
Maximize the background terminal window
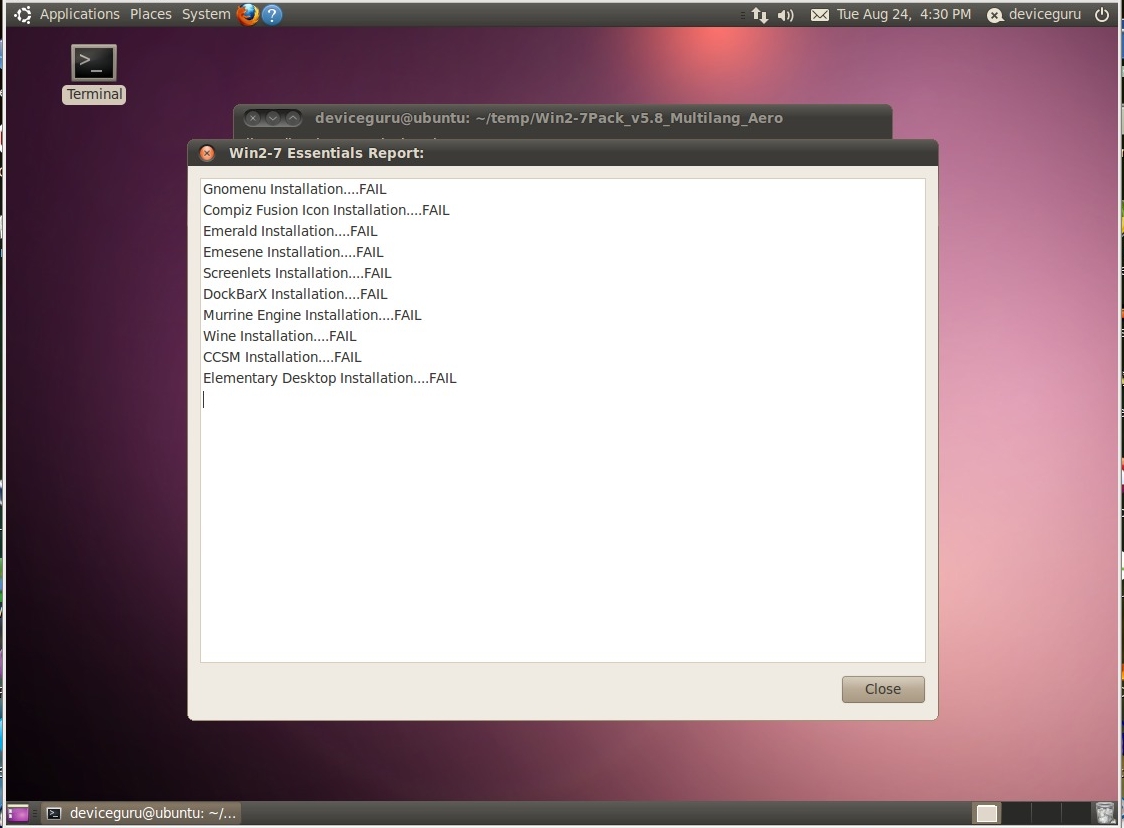pos(293,118)
